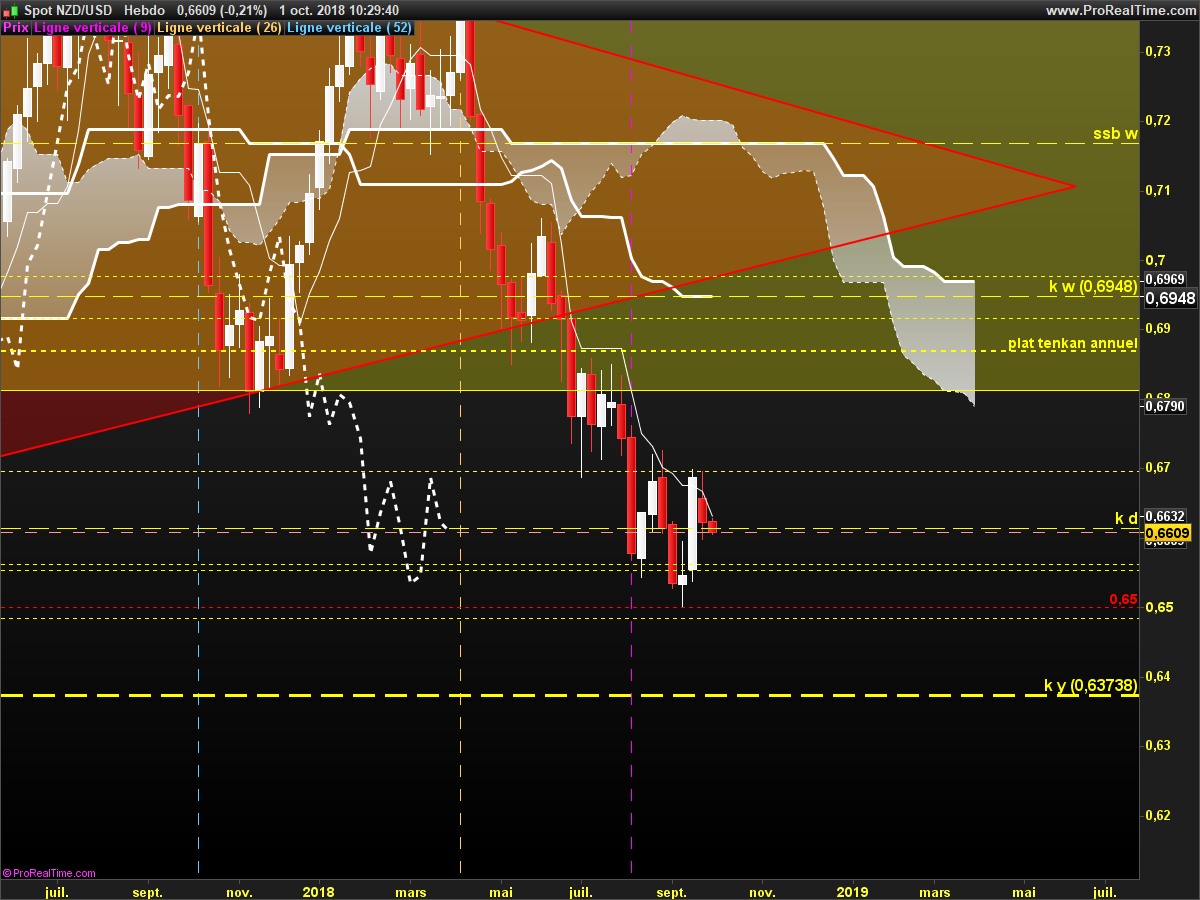Select the 'Ligne verticale (26)' label
Image resolution: width=1200 pixels, height=900 pixels.
pos(220,28)
